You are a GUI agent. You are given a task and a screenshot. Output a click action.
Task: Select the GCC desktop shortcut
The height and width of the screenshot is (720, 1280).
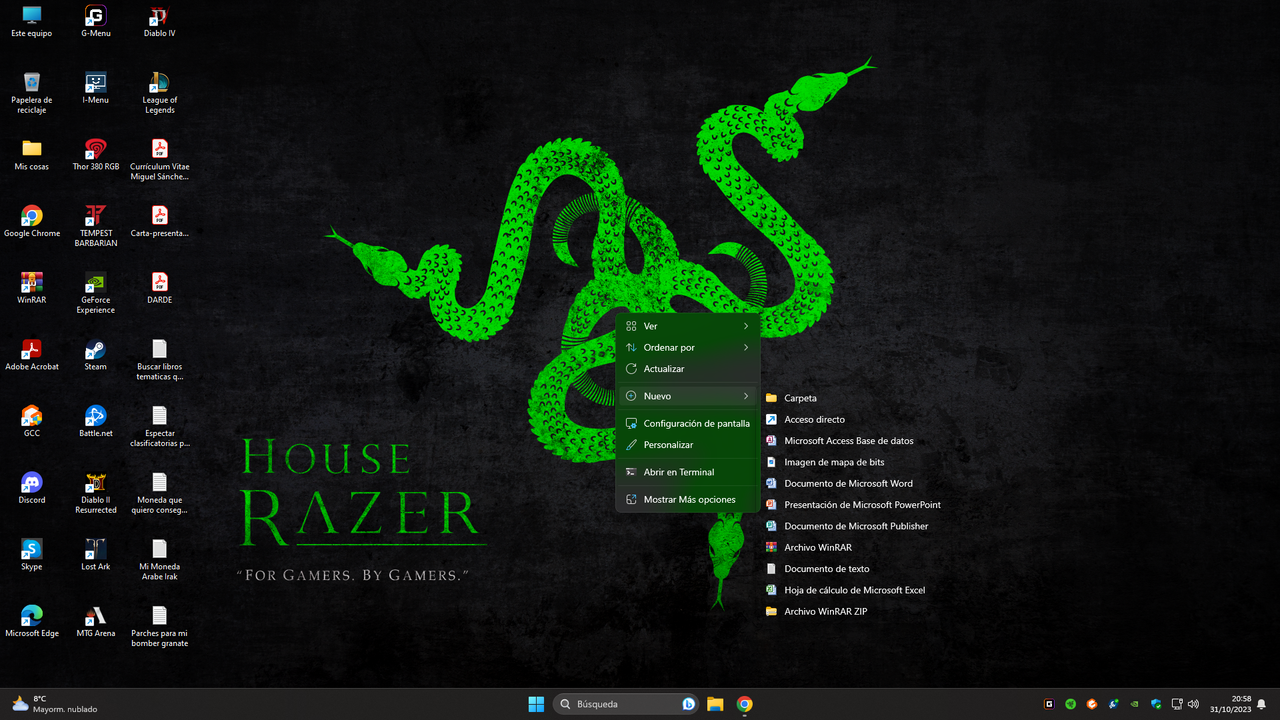[32, 421]
